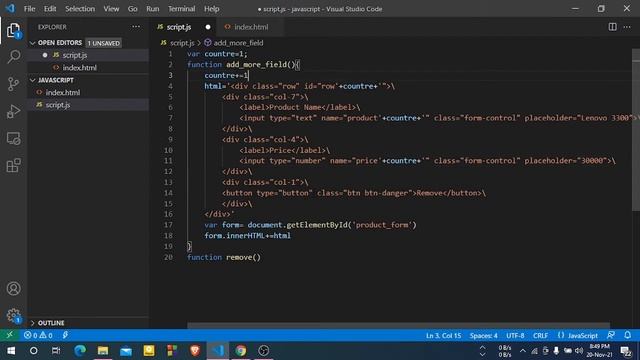Open the Selection menu
The height and width of the screenshot is (360, 640).
click(80, 9)
